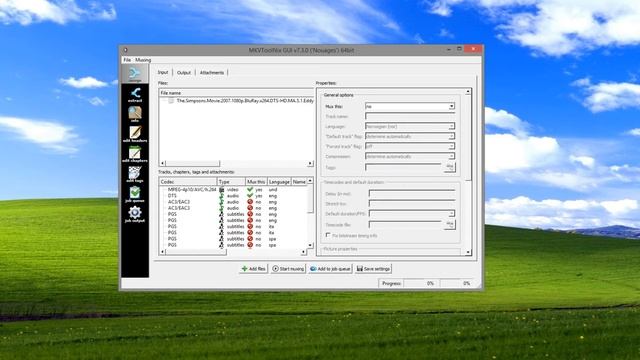Click the file icon beside The.Simpsons.Movie entry
640x360 pixels.
pos(171,100)
